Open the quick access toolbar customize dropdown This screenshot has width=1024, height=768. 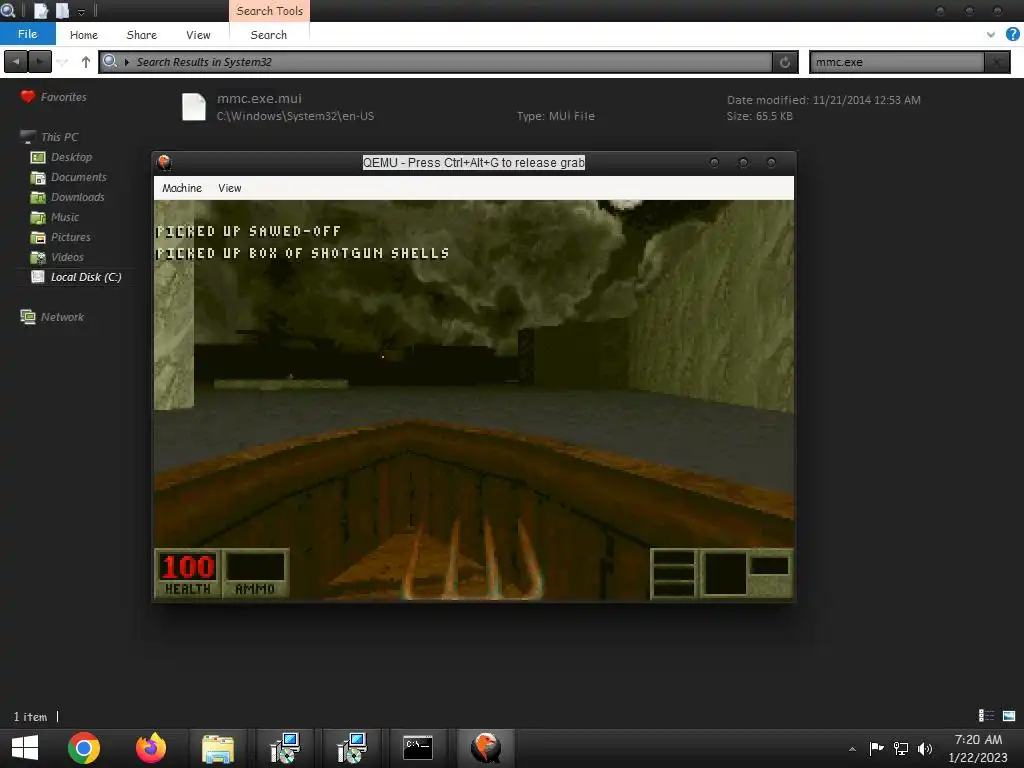tap(81, 11)
